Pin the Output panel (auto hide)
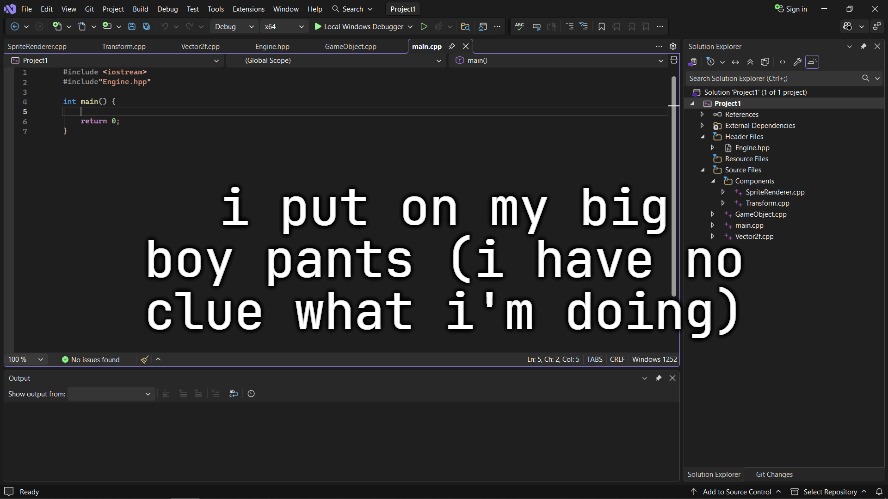The height and width of the screenshot is (499, 888). click(658, 378)
